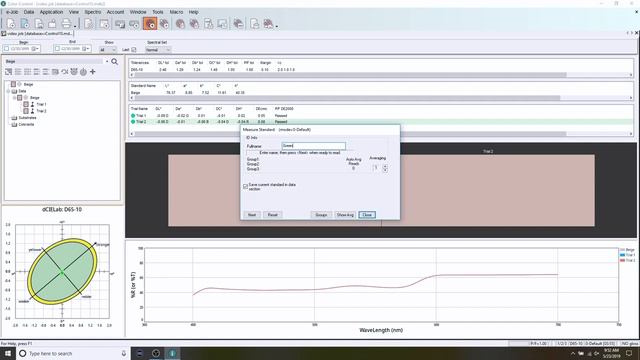Open the Macro menu
The width and height of the screenshot is (640, 360).
[x=176, y=12]
